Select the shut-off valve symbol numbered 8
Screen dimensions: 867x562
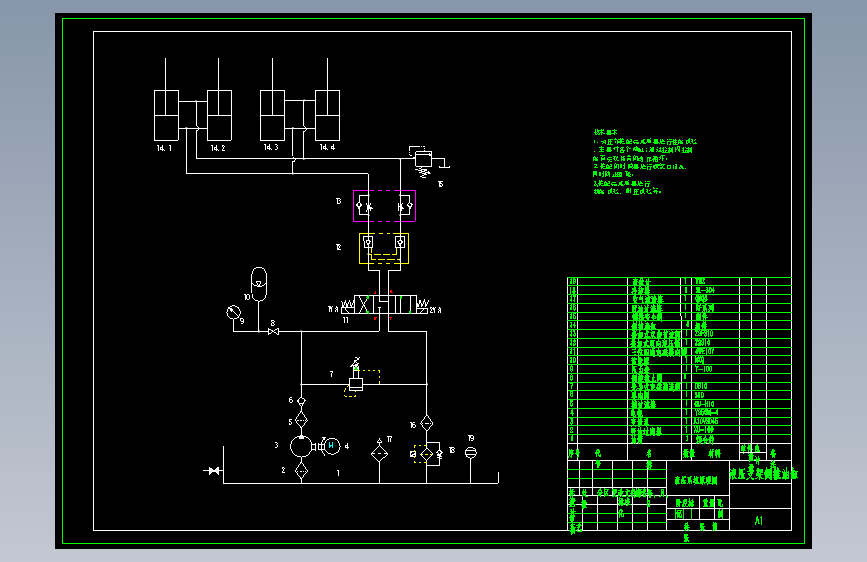point(273,331)
